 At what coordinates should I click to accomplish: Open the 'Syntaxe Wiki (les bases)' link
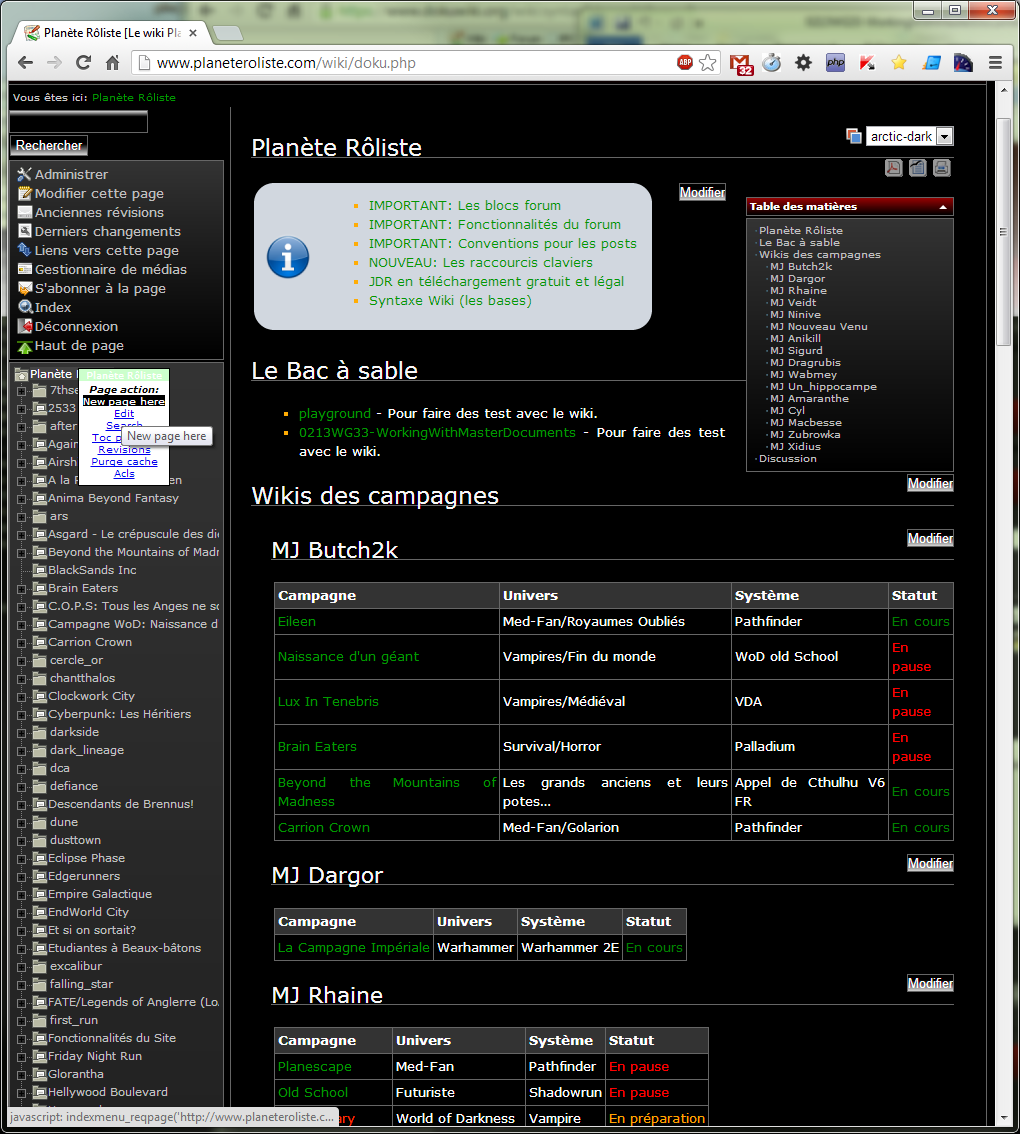click(x=450, y=300)
